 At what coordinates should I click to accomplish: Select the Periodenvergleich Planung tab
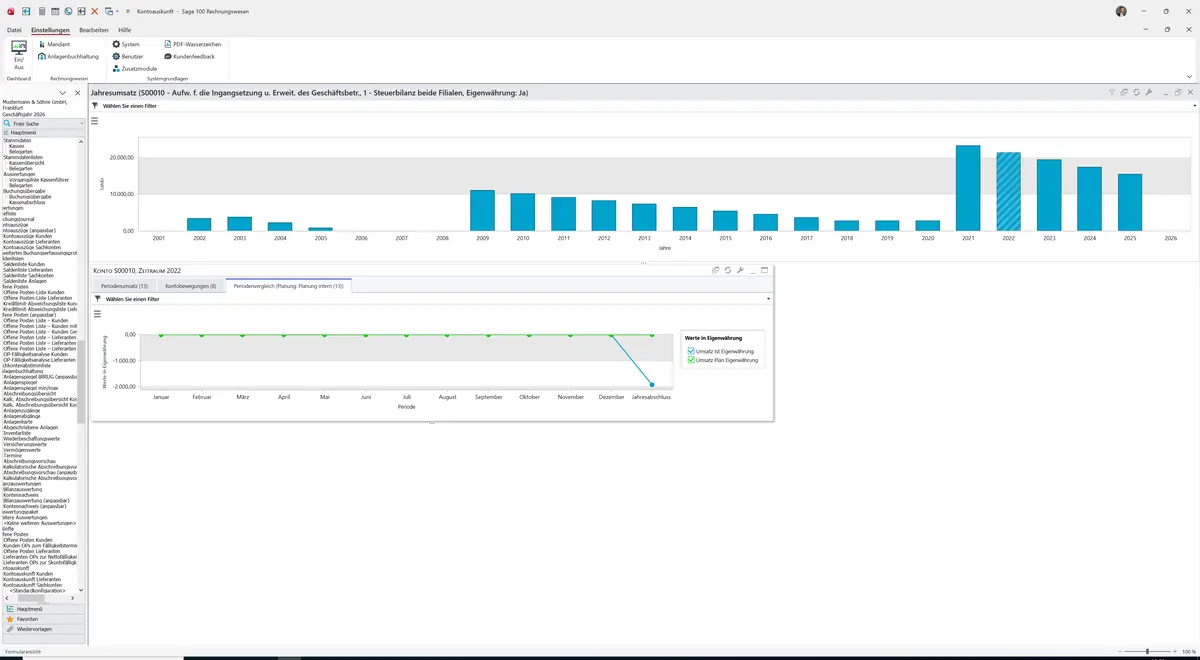[288, 286]
